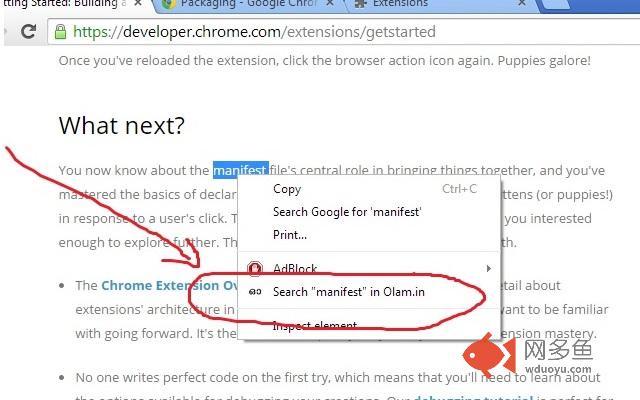
Task: Click the browser reload button
Action: pos(28,31)
